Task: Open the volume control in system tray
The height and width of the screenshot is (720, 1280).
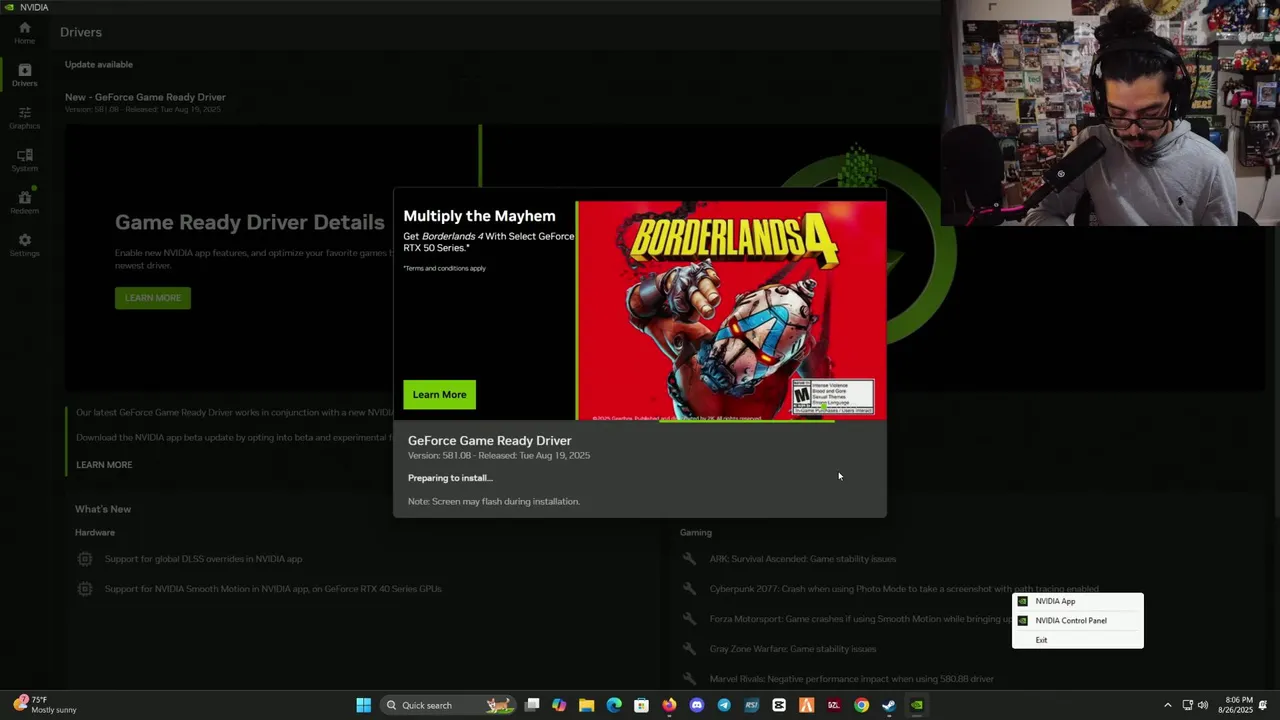Action: point(1203,705)
